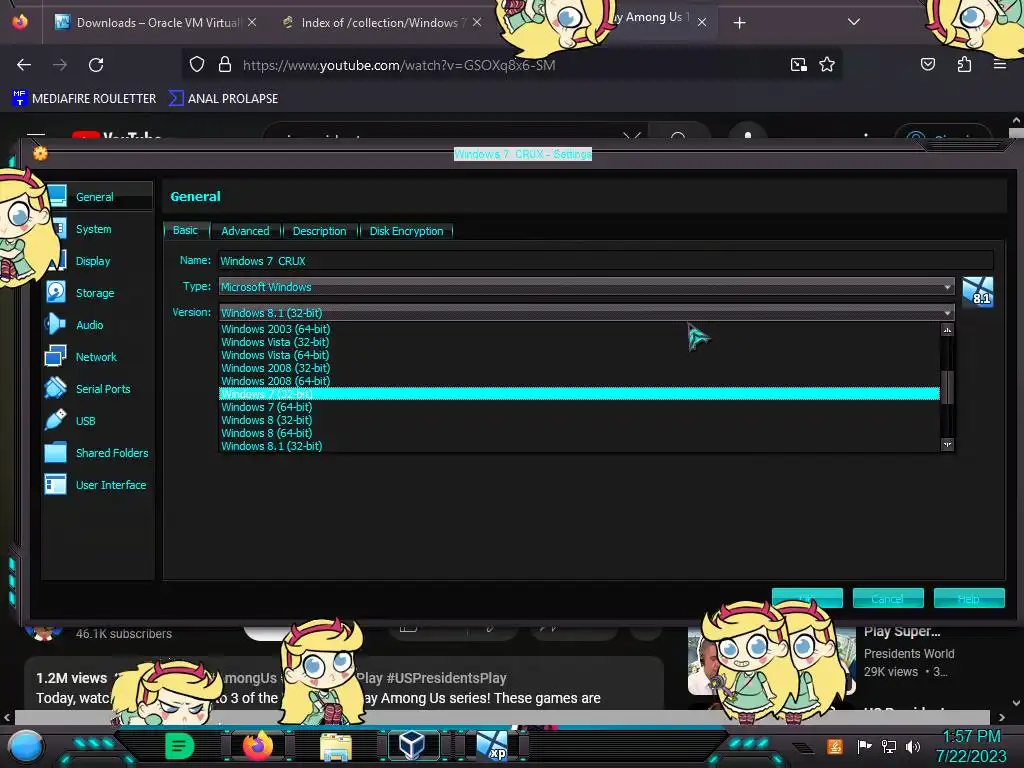Open the Serial Ports settings category
This screenshot has height=768, width=1024.
coord(103,389)
